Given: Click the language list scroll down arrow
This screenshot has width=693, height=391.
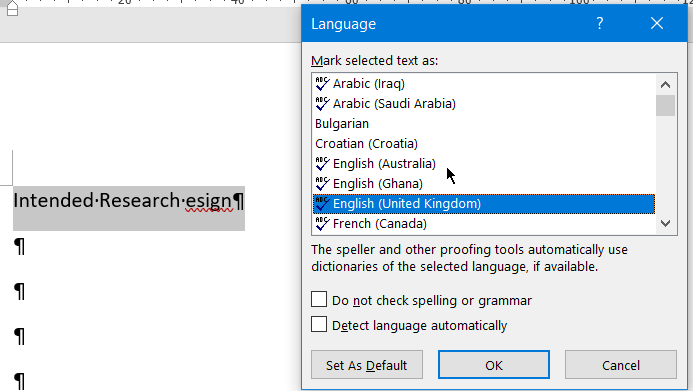Looking at the screenshot, I should click(665, 224).
